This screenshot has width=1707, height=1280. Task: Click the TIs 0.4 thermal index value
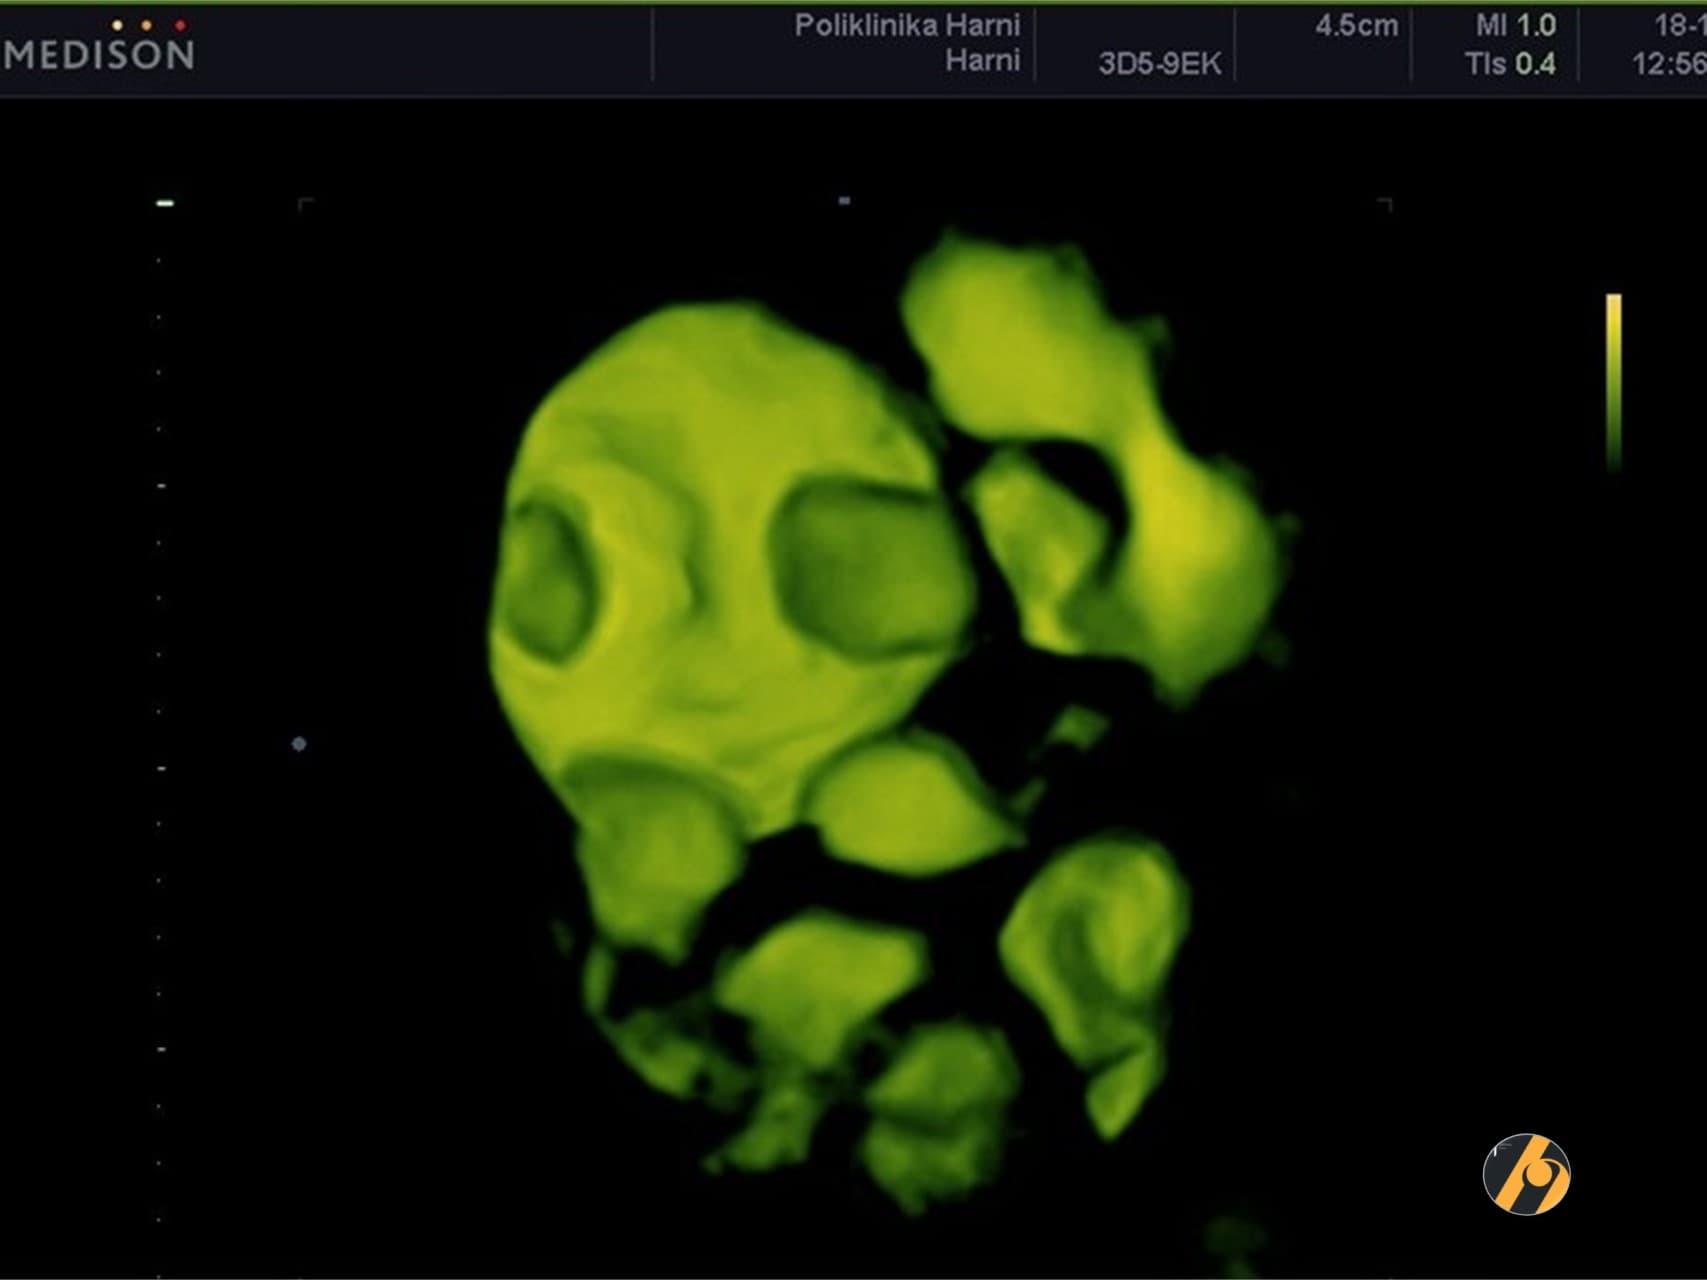pyautogui.click(x=1510, y=64)
